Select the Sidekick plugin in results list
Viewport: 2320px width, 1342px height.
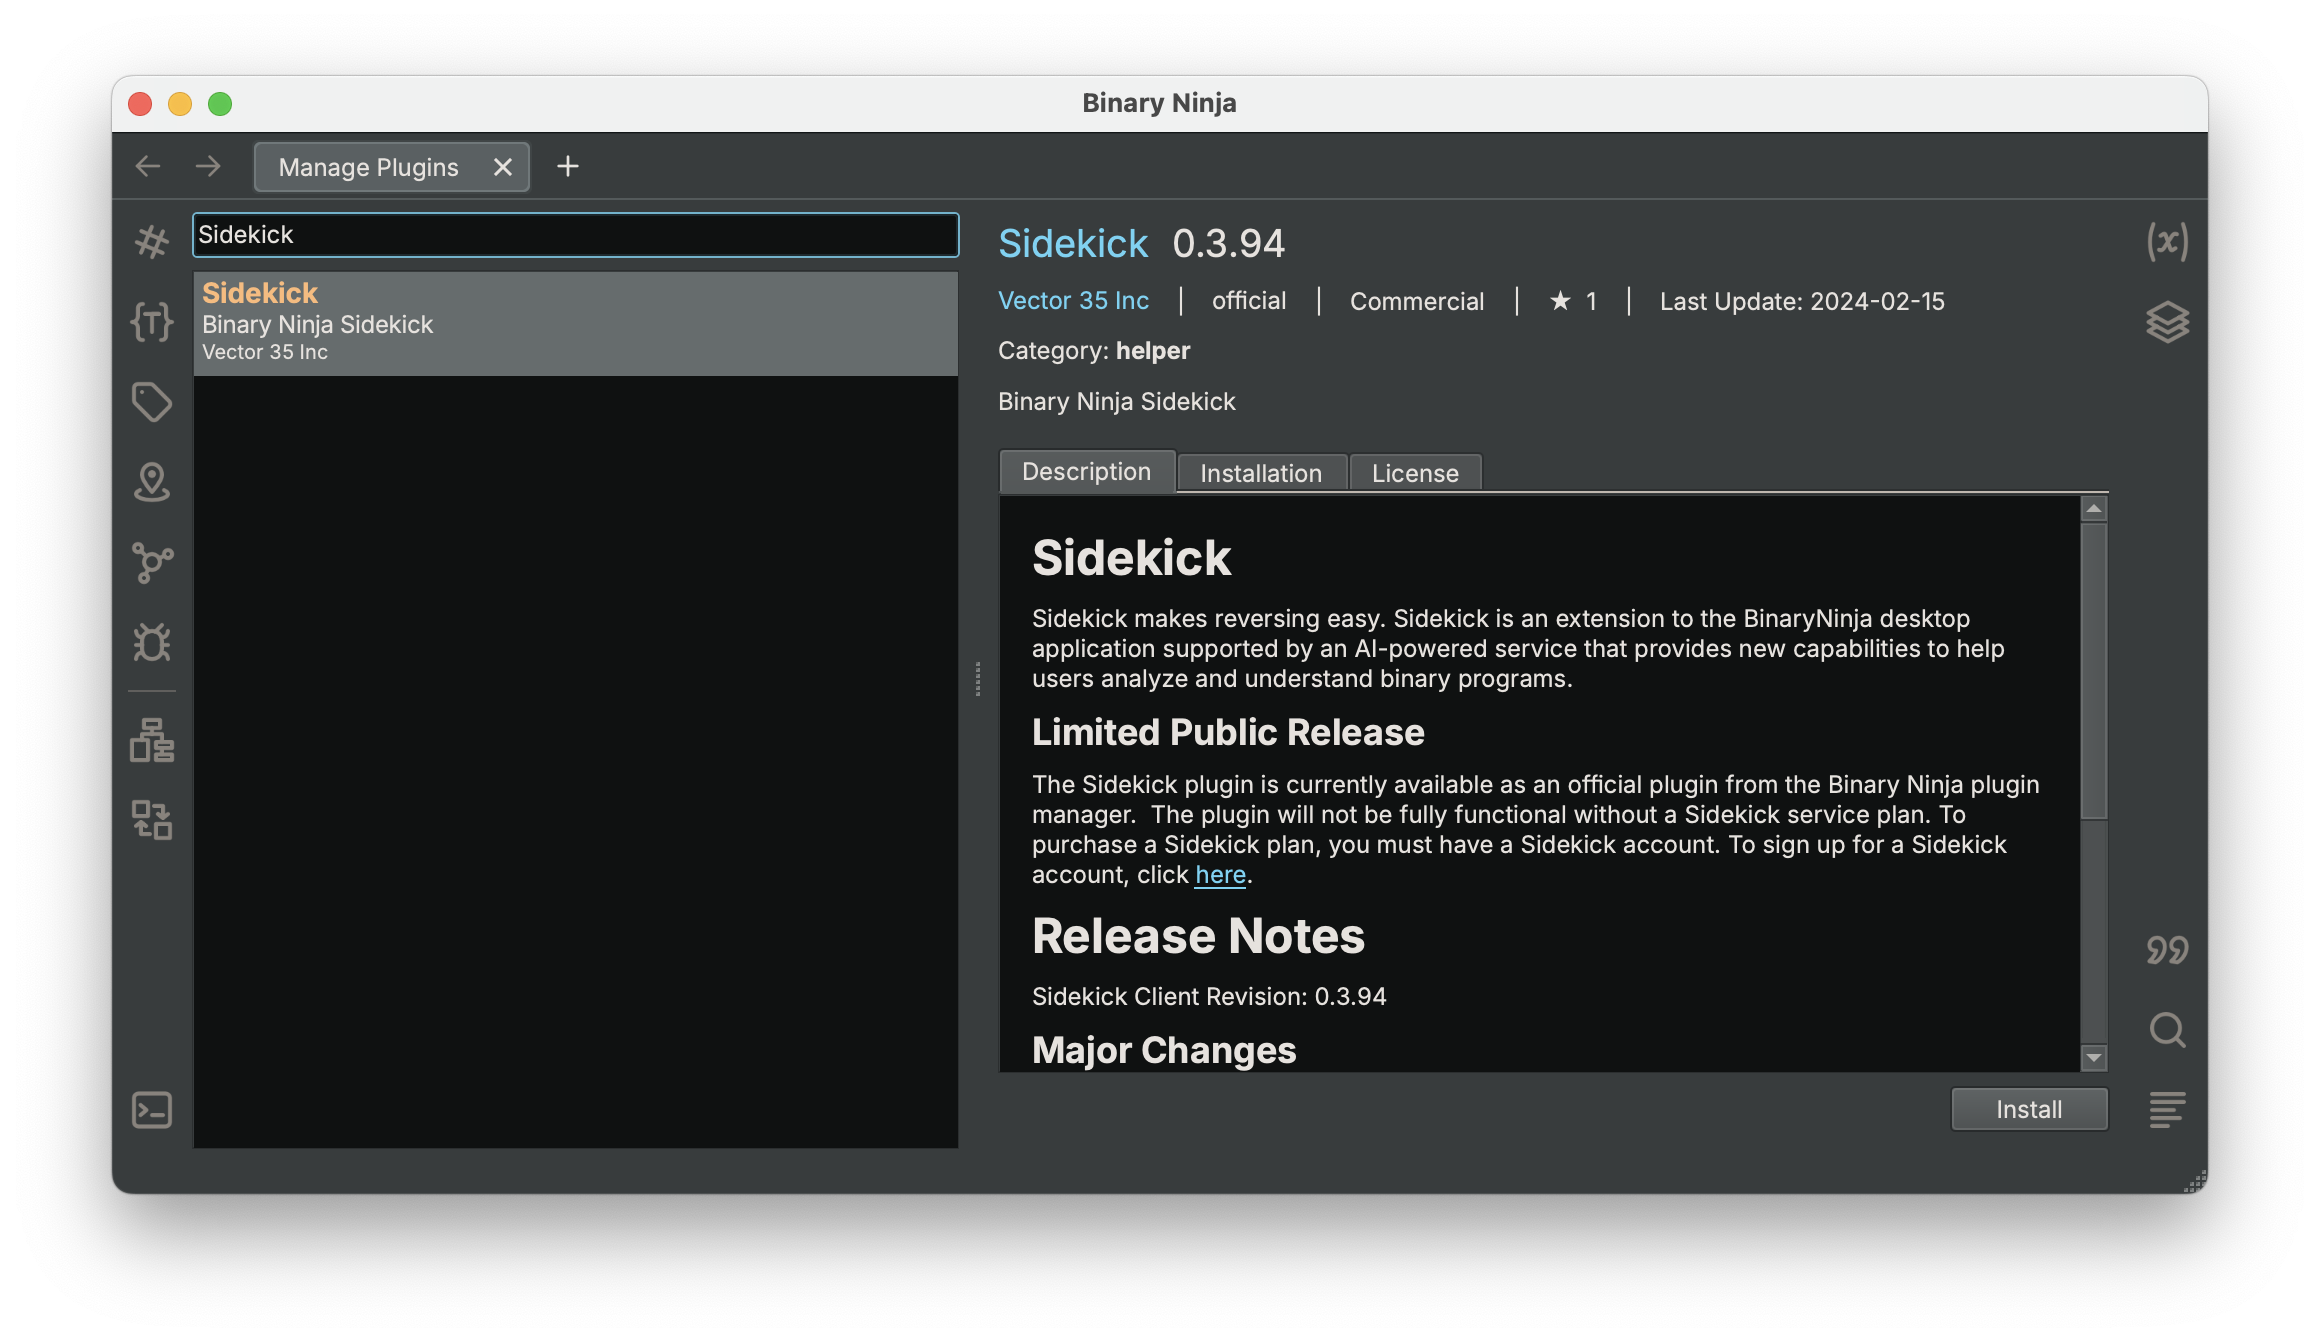coord(576,322)
